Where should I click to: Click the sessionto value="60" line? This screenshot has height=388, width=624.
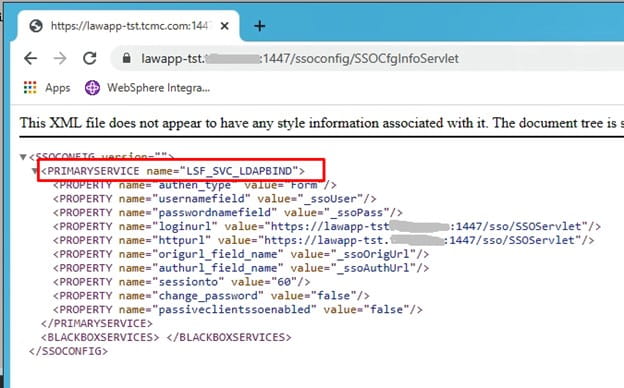click(x=181, y=282)
